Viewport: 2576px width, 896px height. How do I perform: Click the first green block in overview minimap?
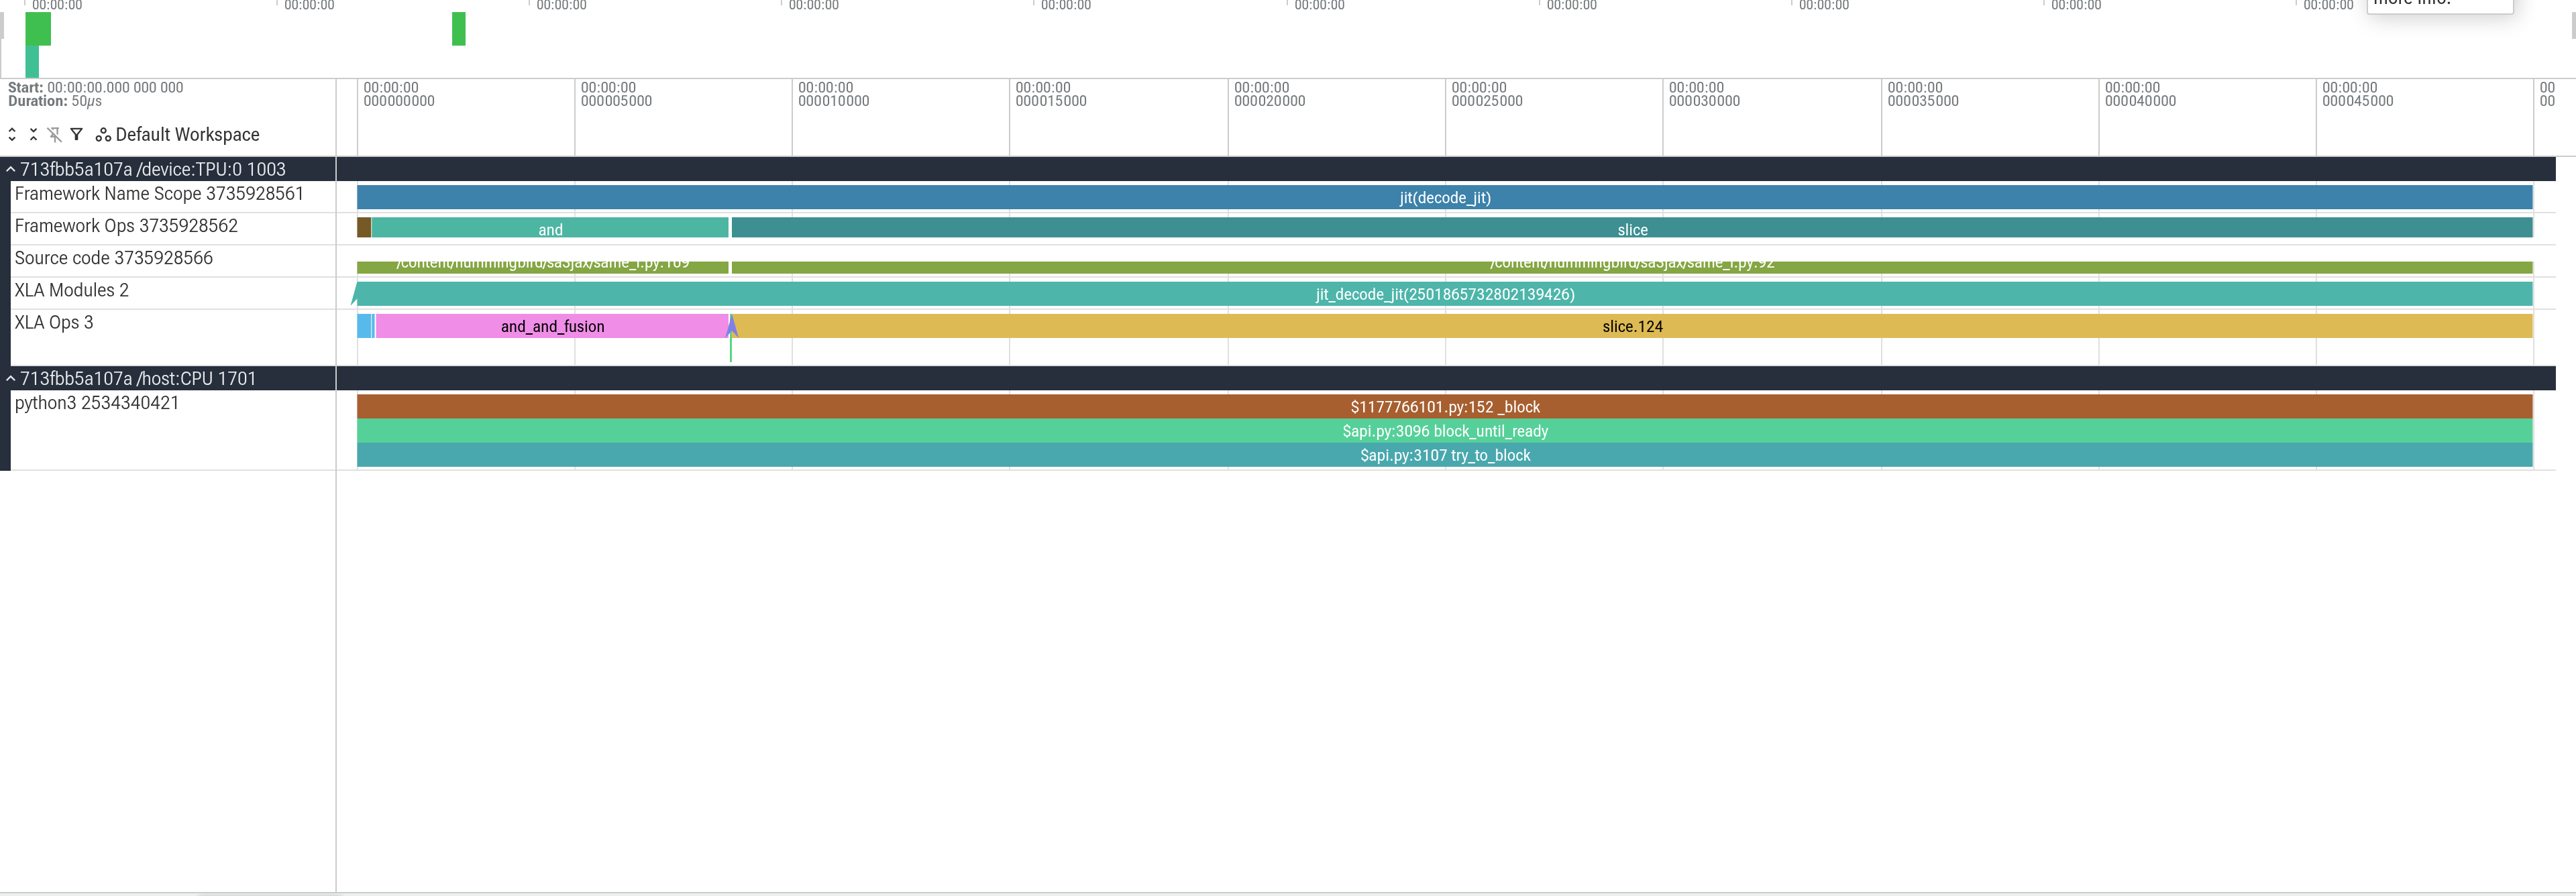(x=37, y=30)
